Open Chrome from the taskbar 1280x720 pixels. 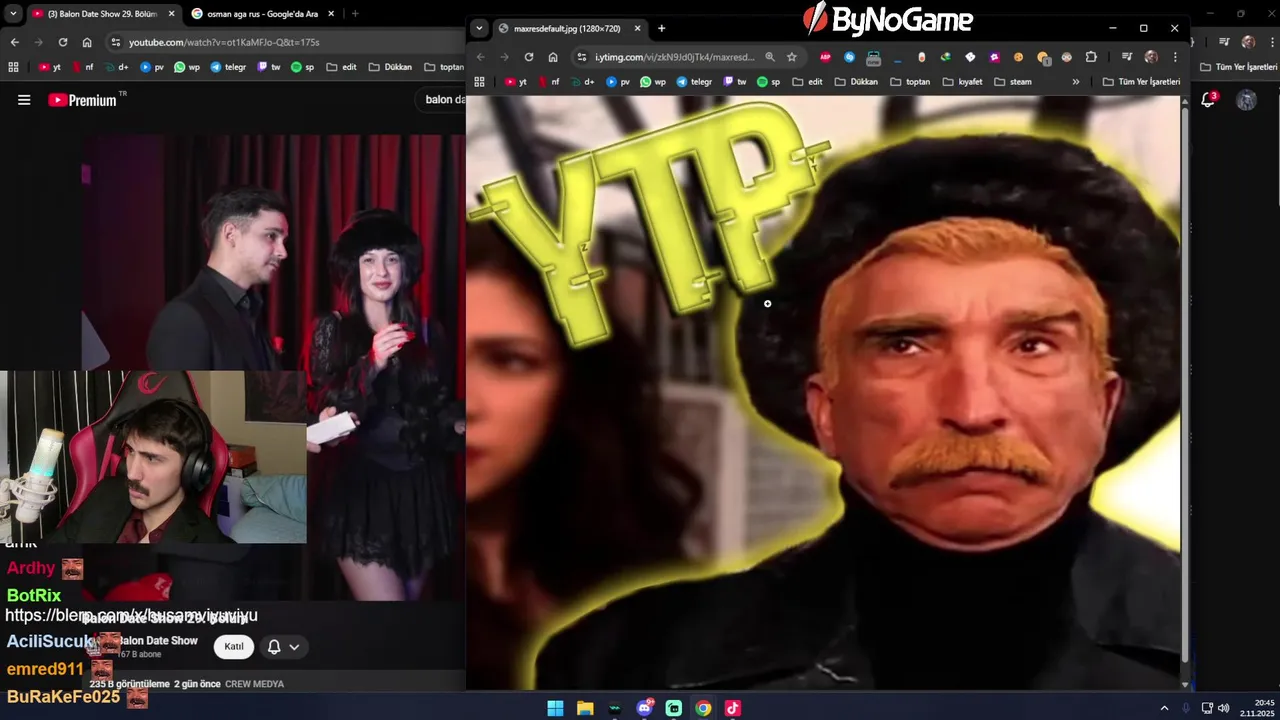click(x=703, y=708)
